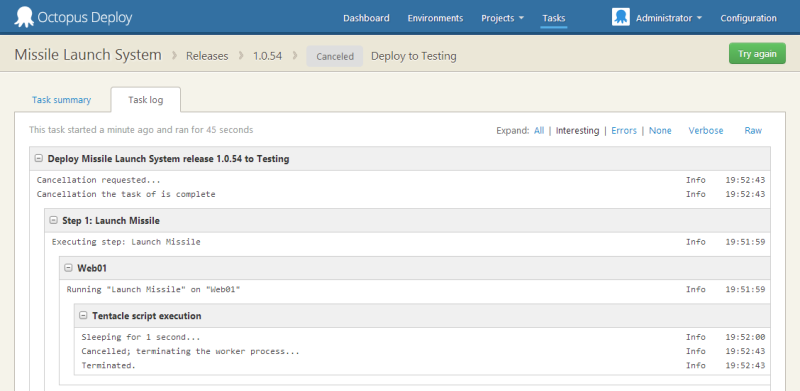Set log expansion to None
This screenshot has width=800, height=391.
click(660, 131)
